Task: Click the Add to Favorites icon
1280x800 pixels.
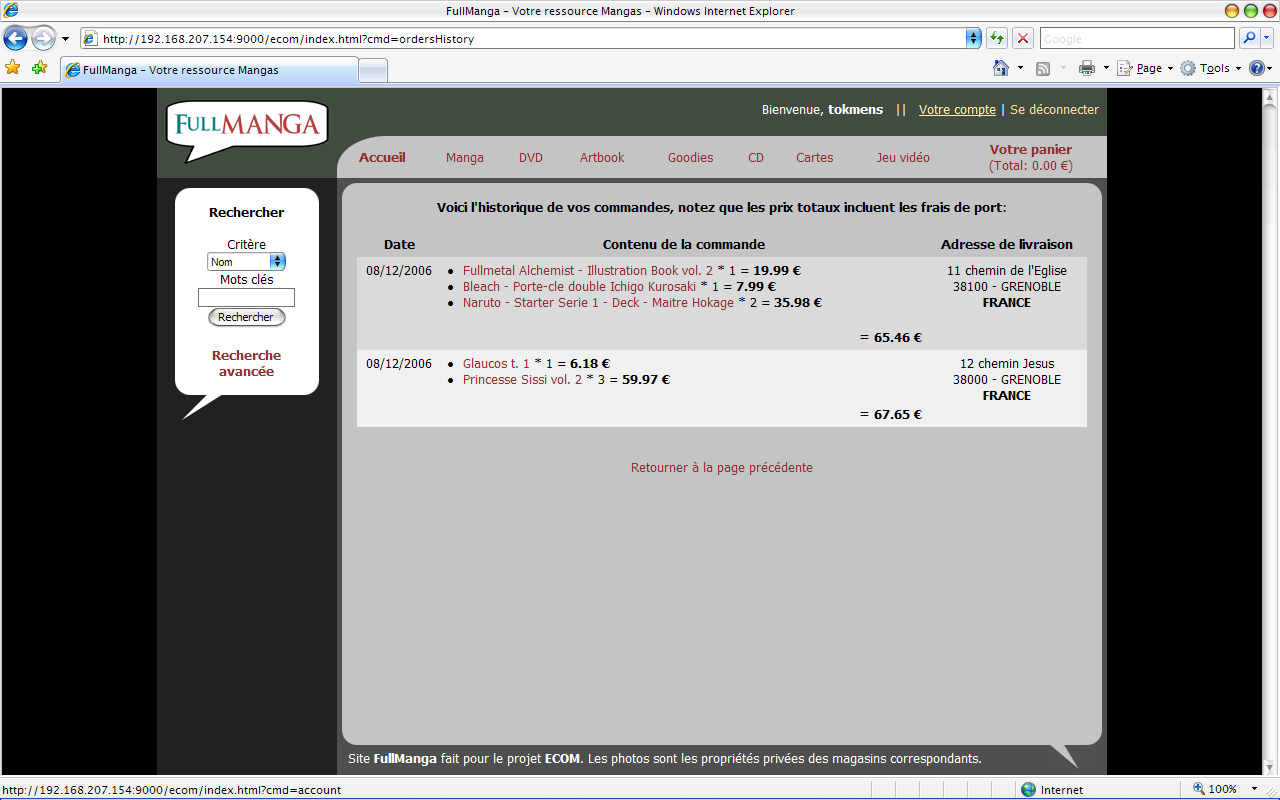Action: (39, 68)
